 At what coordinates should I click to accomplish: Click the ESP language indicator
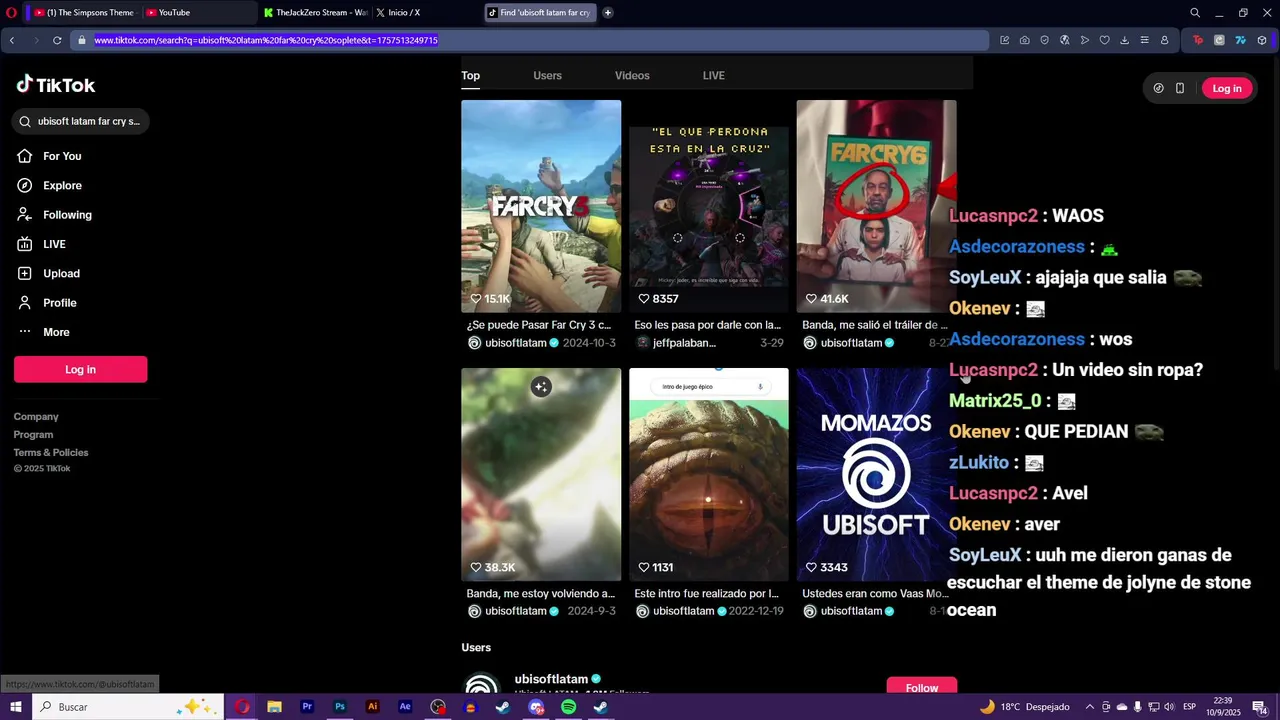(1190, 707)
